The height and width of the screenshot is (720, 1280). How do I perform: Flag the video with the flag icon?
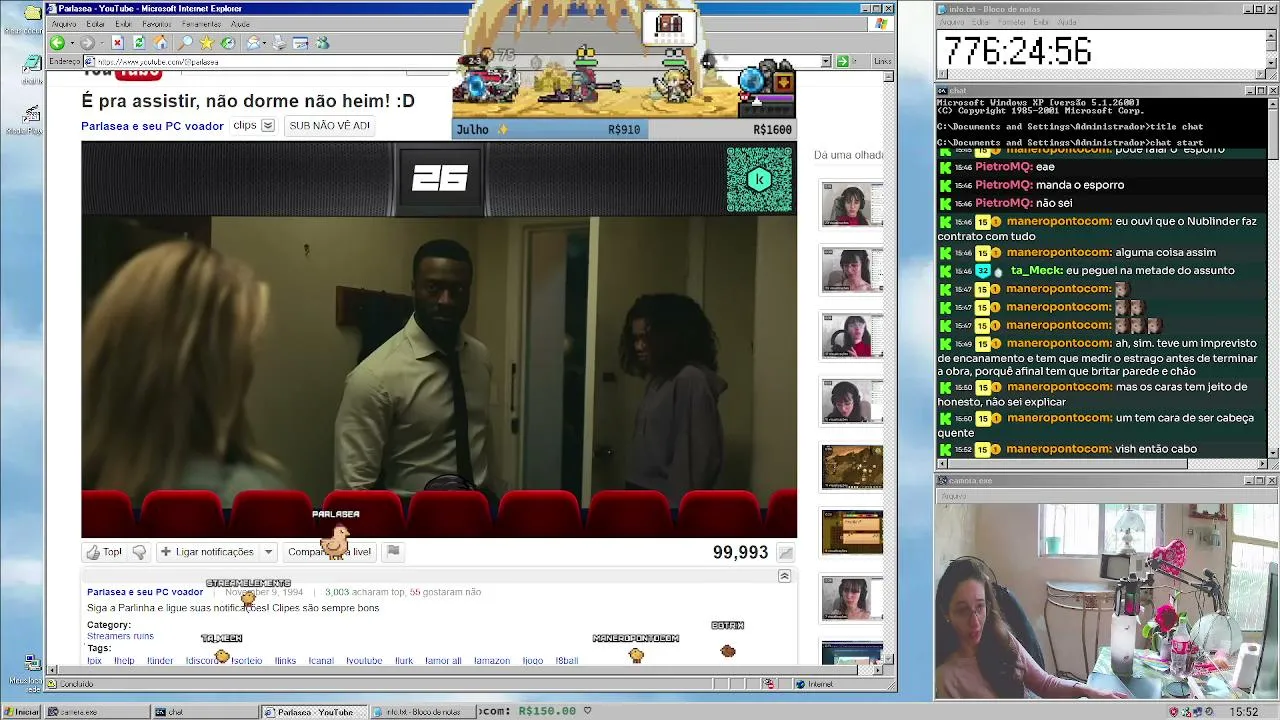(x=393, y=551)
